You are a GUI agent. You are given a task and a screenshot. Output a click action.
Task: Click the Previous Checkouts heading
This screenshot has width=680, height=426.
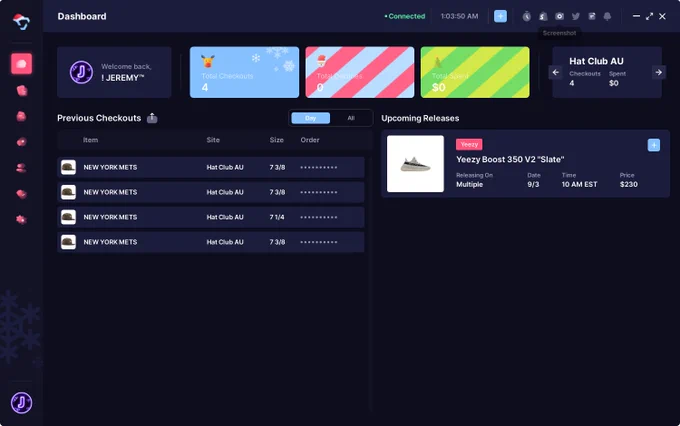99,118
